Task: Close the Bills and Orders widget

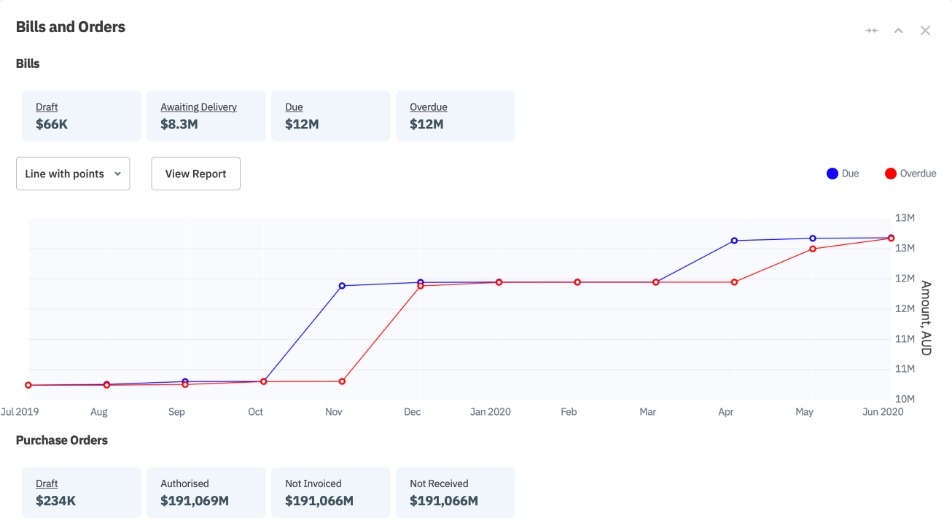Action: (x=925, y=30)
